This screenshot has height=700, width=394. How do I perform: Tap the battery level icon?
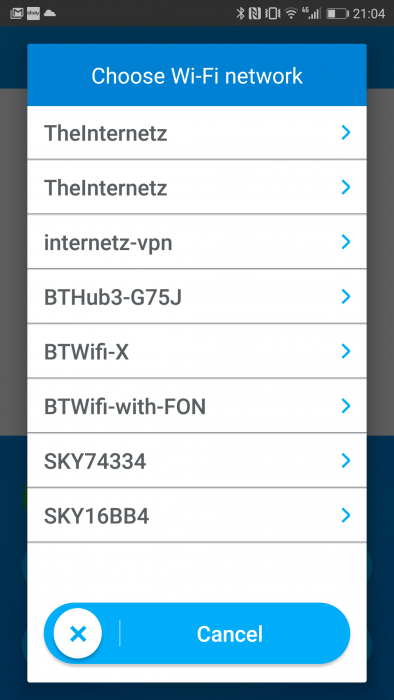pyautogui.click(x=337, y=14)
